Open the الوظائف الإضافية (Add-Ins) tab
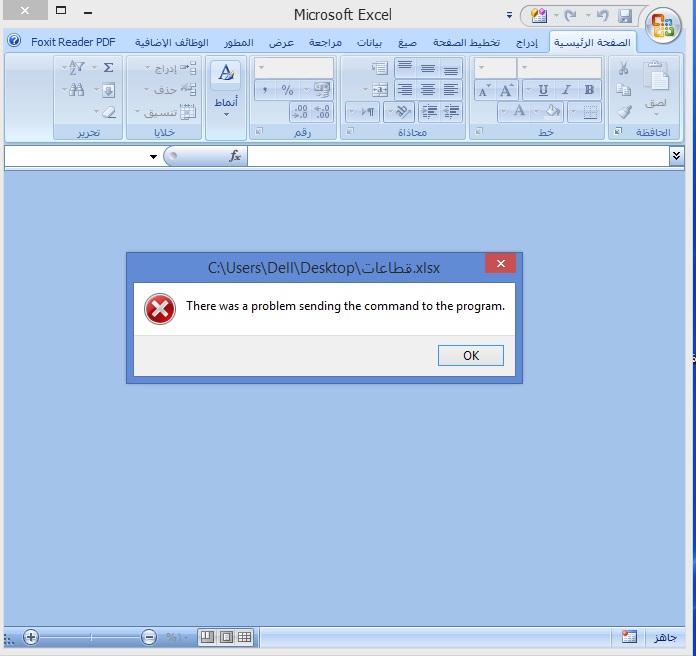Viewport: 696px width, 656px height. (x=172, y=43)
